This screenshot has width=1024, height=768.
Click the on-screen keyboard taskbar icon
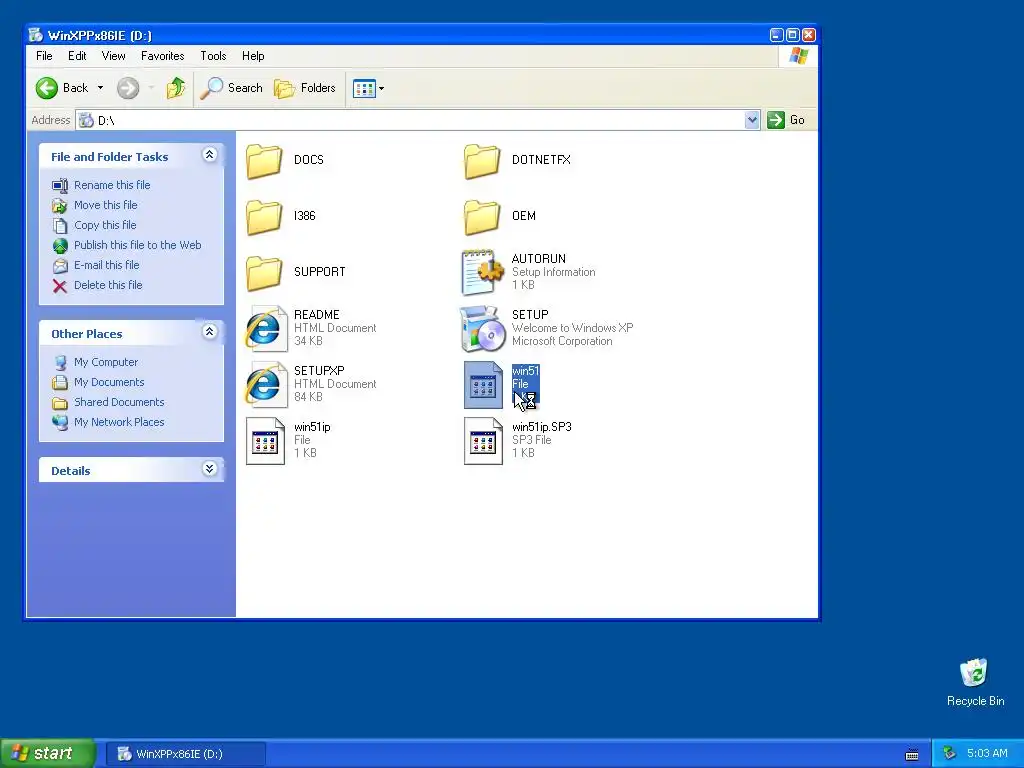tap(912, 755)
